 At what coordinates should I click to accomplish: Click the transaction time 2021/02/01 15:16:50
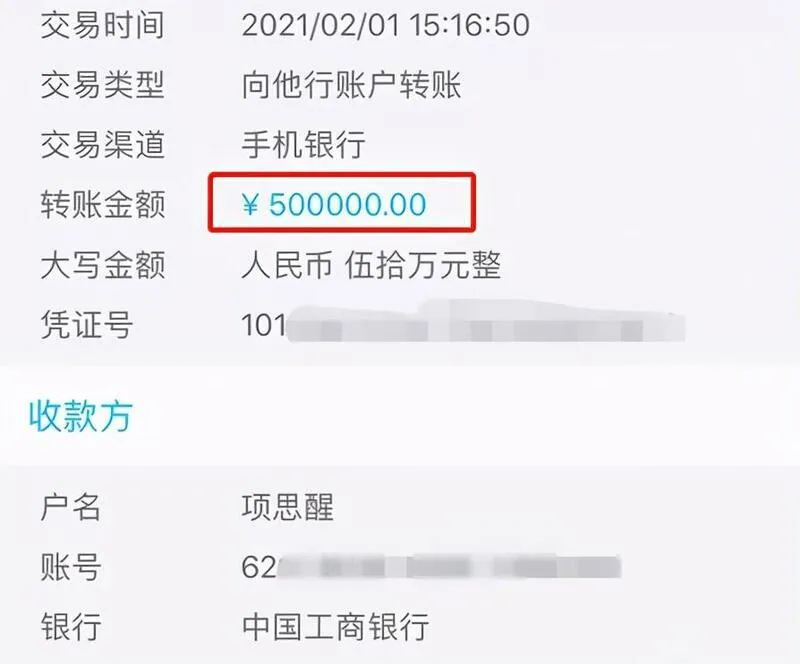tap(386, 25)
